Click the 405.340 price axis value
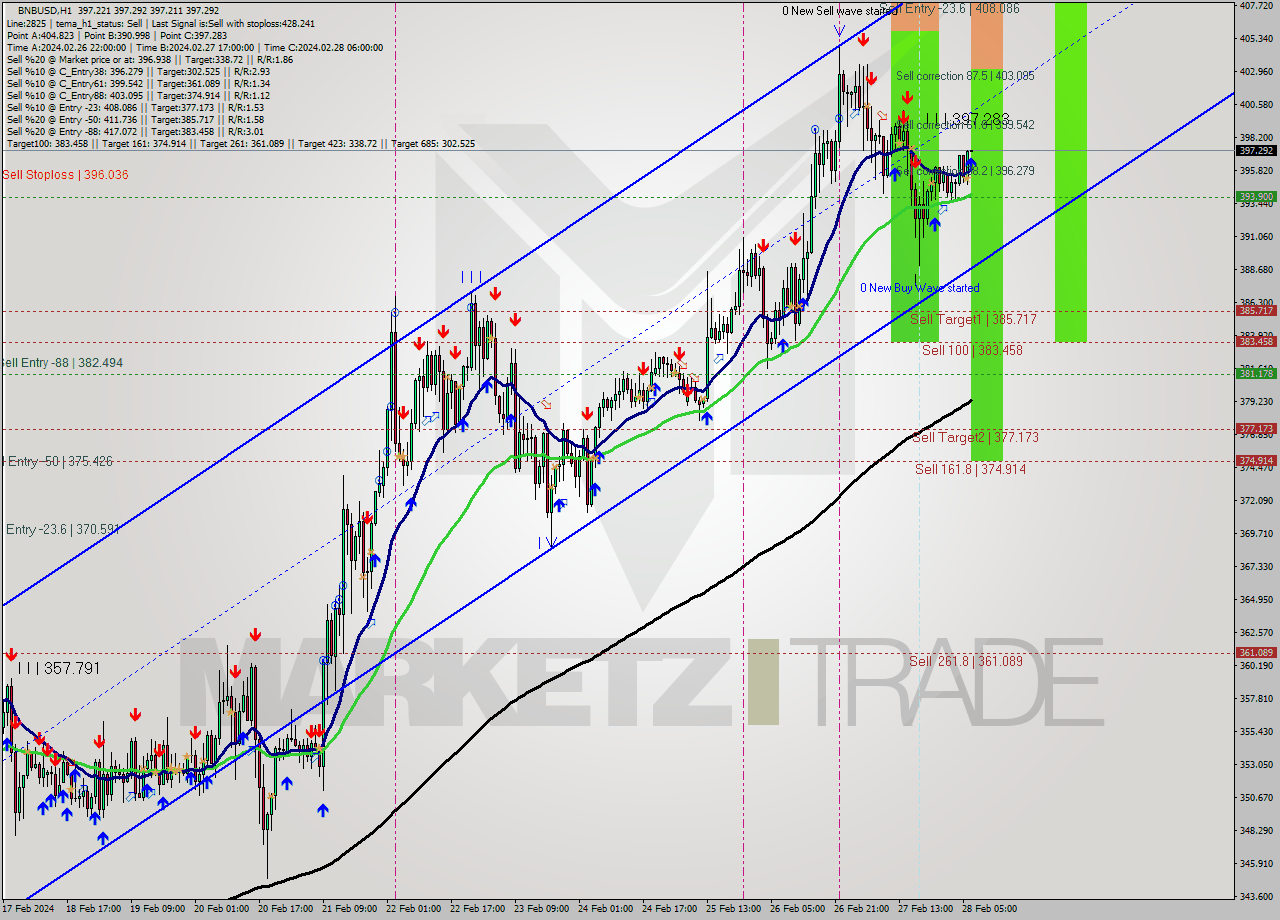 tap(1256, 39)
